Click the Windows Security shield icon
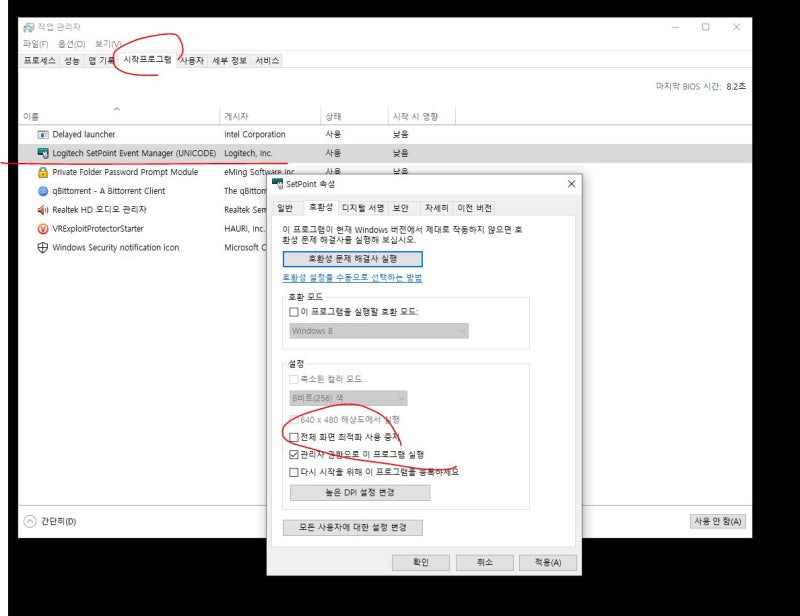The width and height of the screenshot is (800, 616). coord(43,248)
